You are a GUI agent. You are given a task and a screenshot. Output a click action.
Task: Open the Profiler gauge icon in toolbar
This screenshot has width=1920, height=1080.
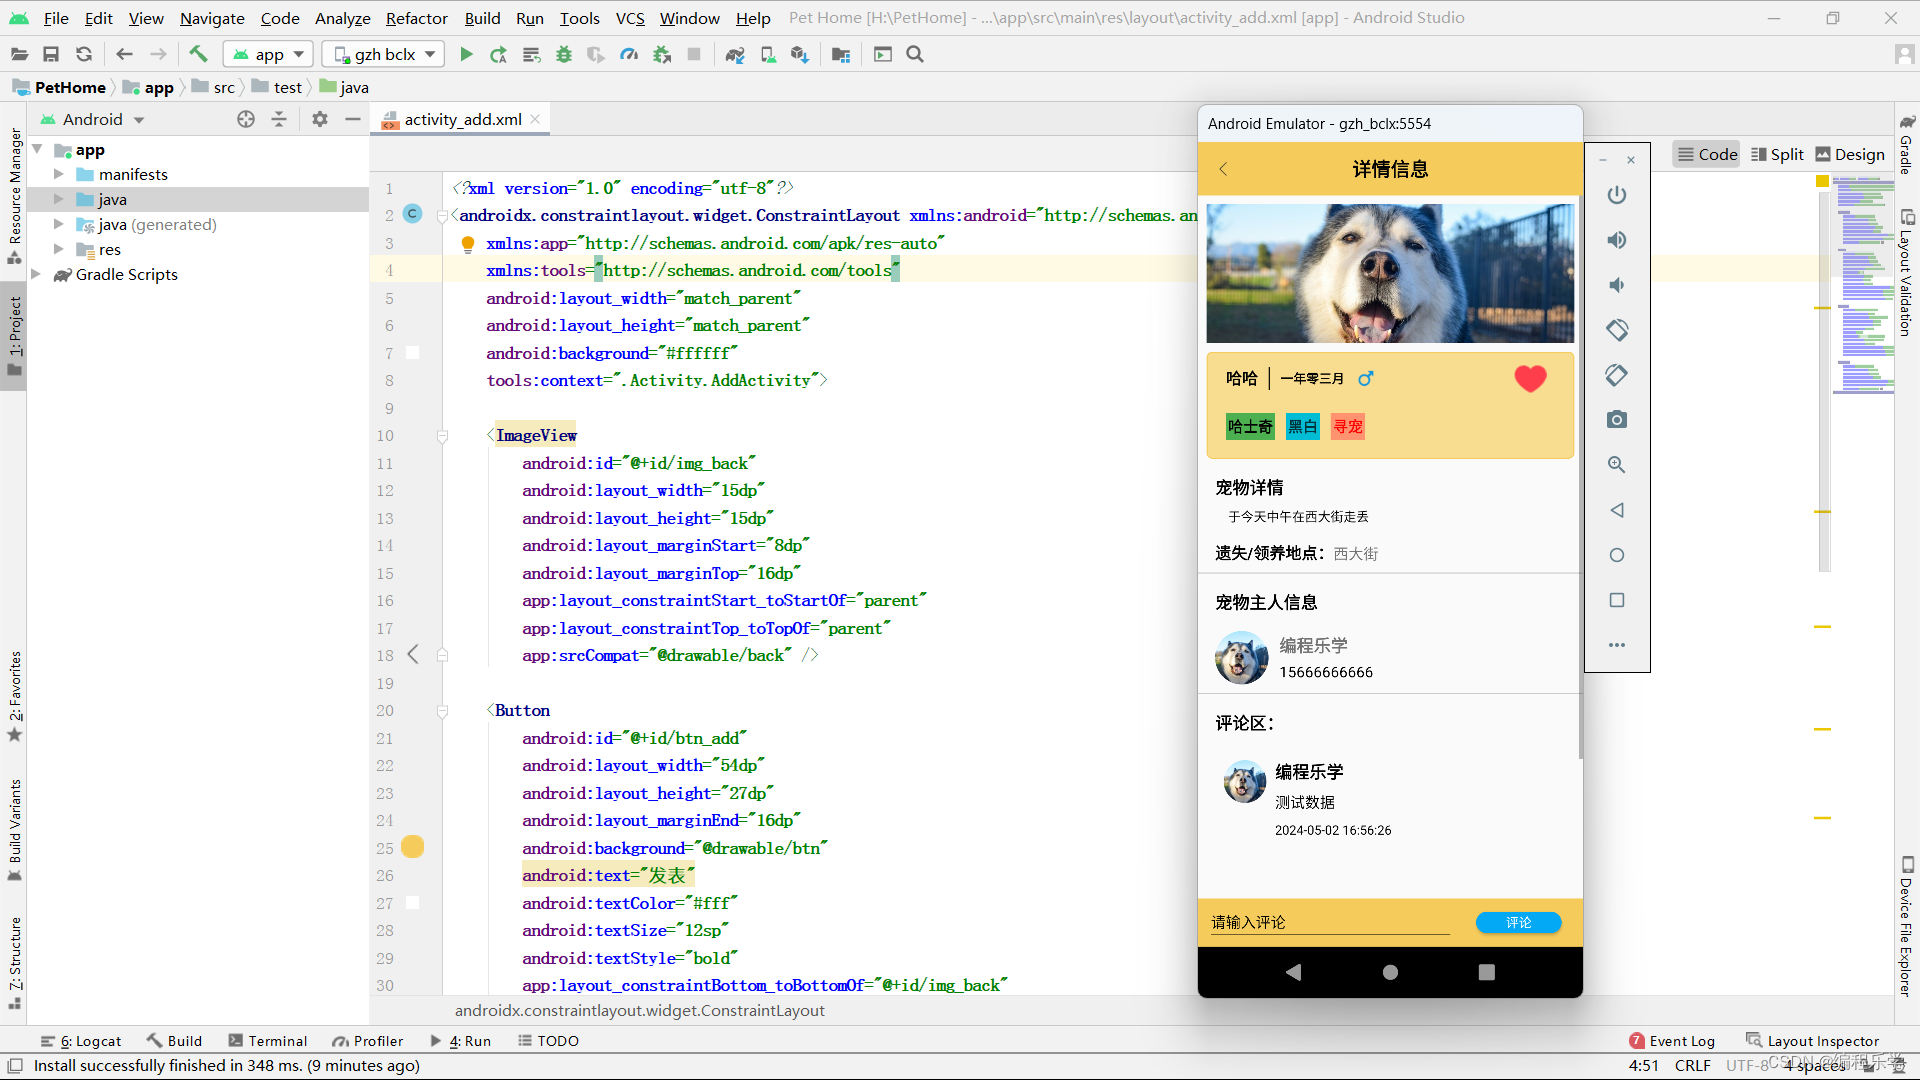point(629,55)
